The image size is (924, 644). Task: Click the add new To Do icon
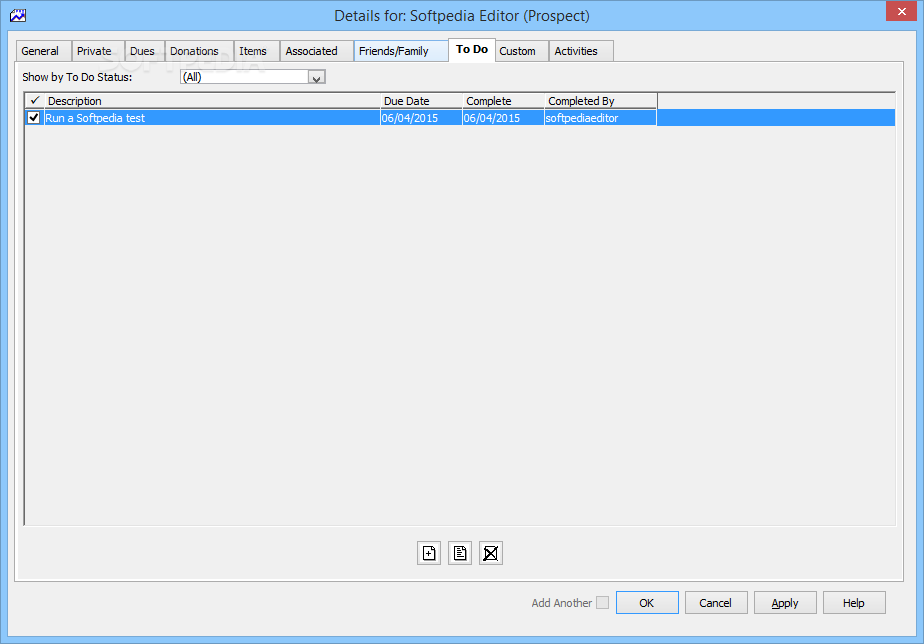[x=428, y=553]
